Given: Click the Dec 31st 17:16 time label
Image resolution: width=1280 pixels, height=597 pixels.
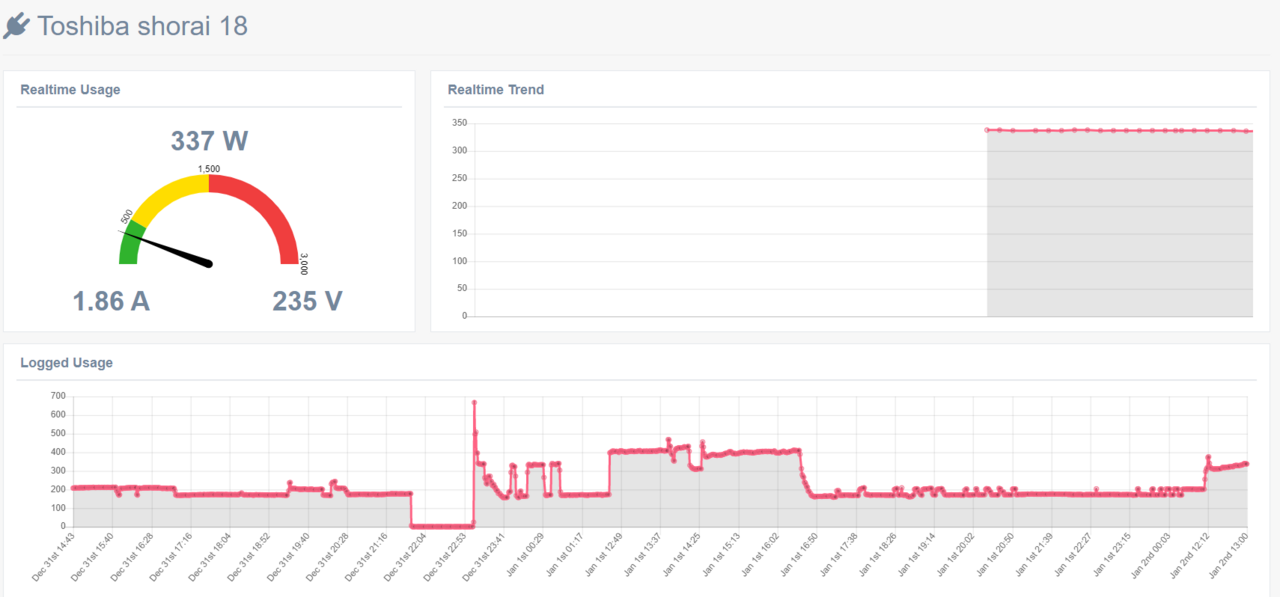Looking at the screenshot, I should tap(171, 557).
